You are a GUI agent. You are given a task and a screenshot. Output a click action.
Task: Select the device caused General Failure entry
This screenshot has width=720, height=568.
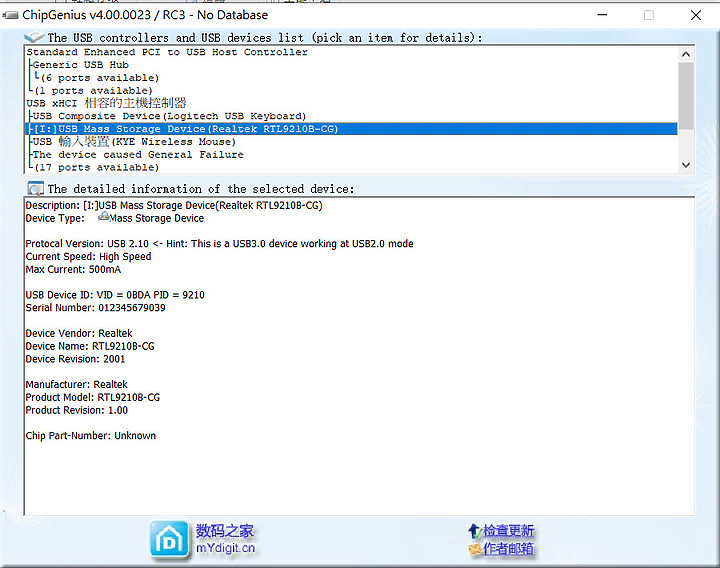[x=138, y=154]
